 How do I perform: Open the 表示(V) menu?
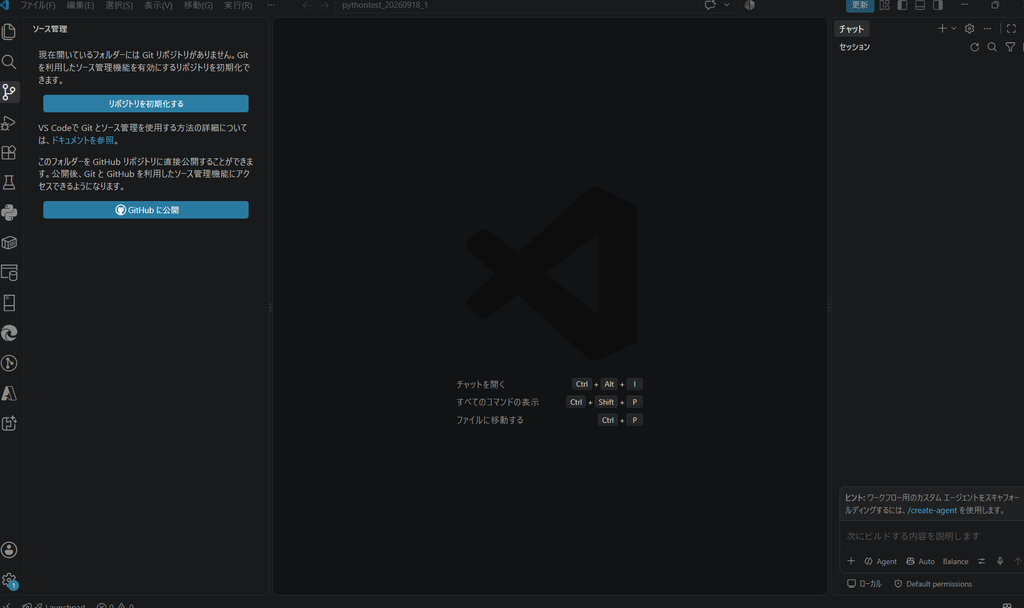coord(158,5)
